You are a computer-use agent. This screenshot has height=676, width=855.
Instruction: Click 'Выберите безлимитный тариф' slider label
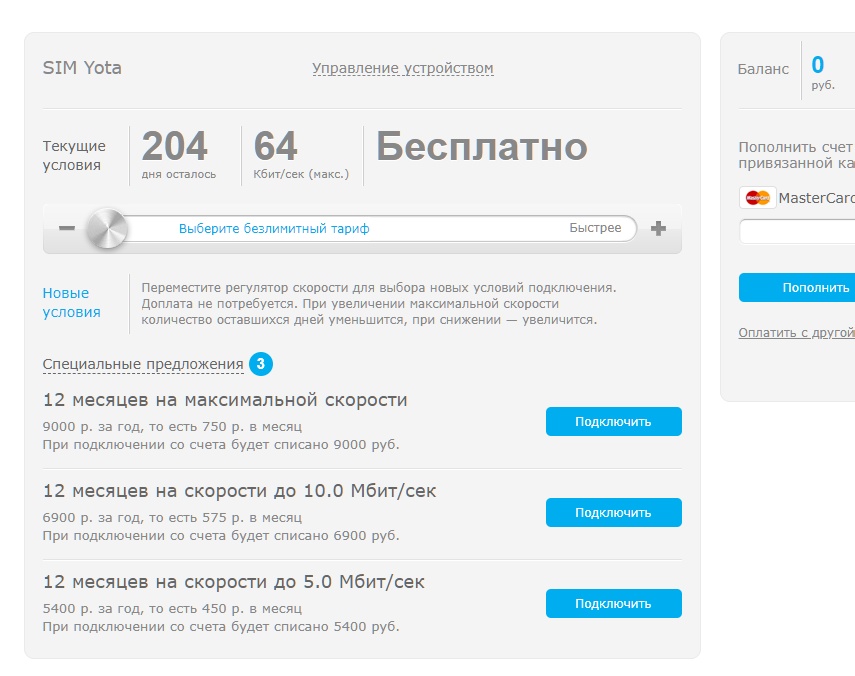pos(274,228)
